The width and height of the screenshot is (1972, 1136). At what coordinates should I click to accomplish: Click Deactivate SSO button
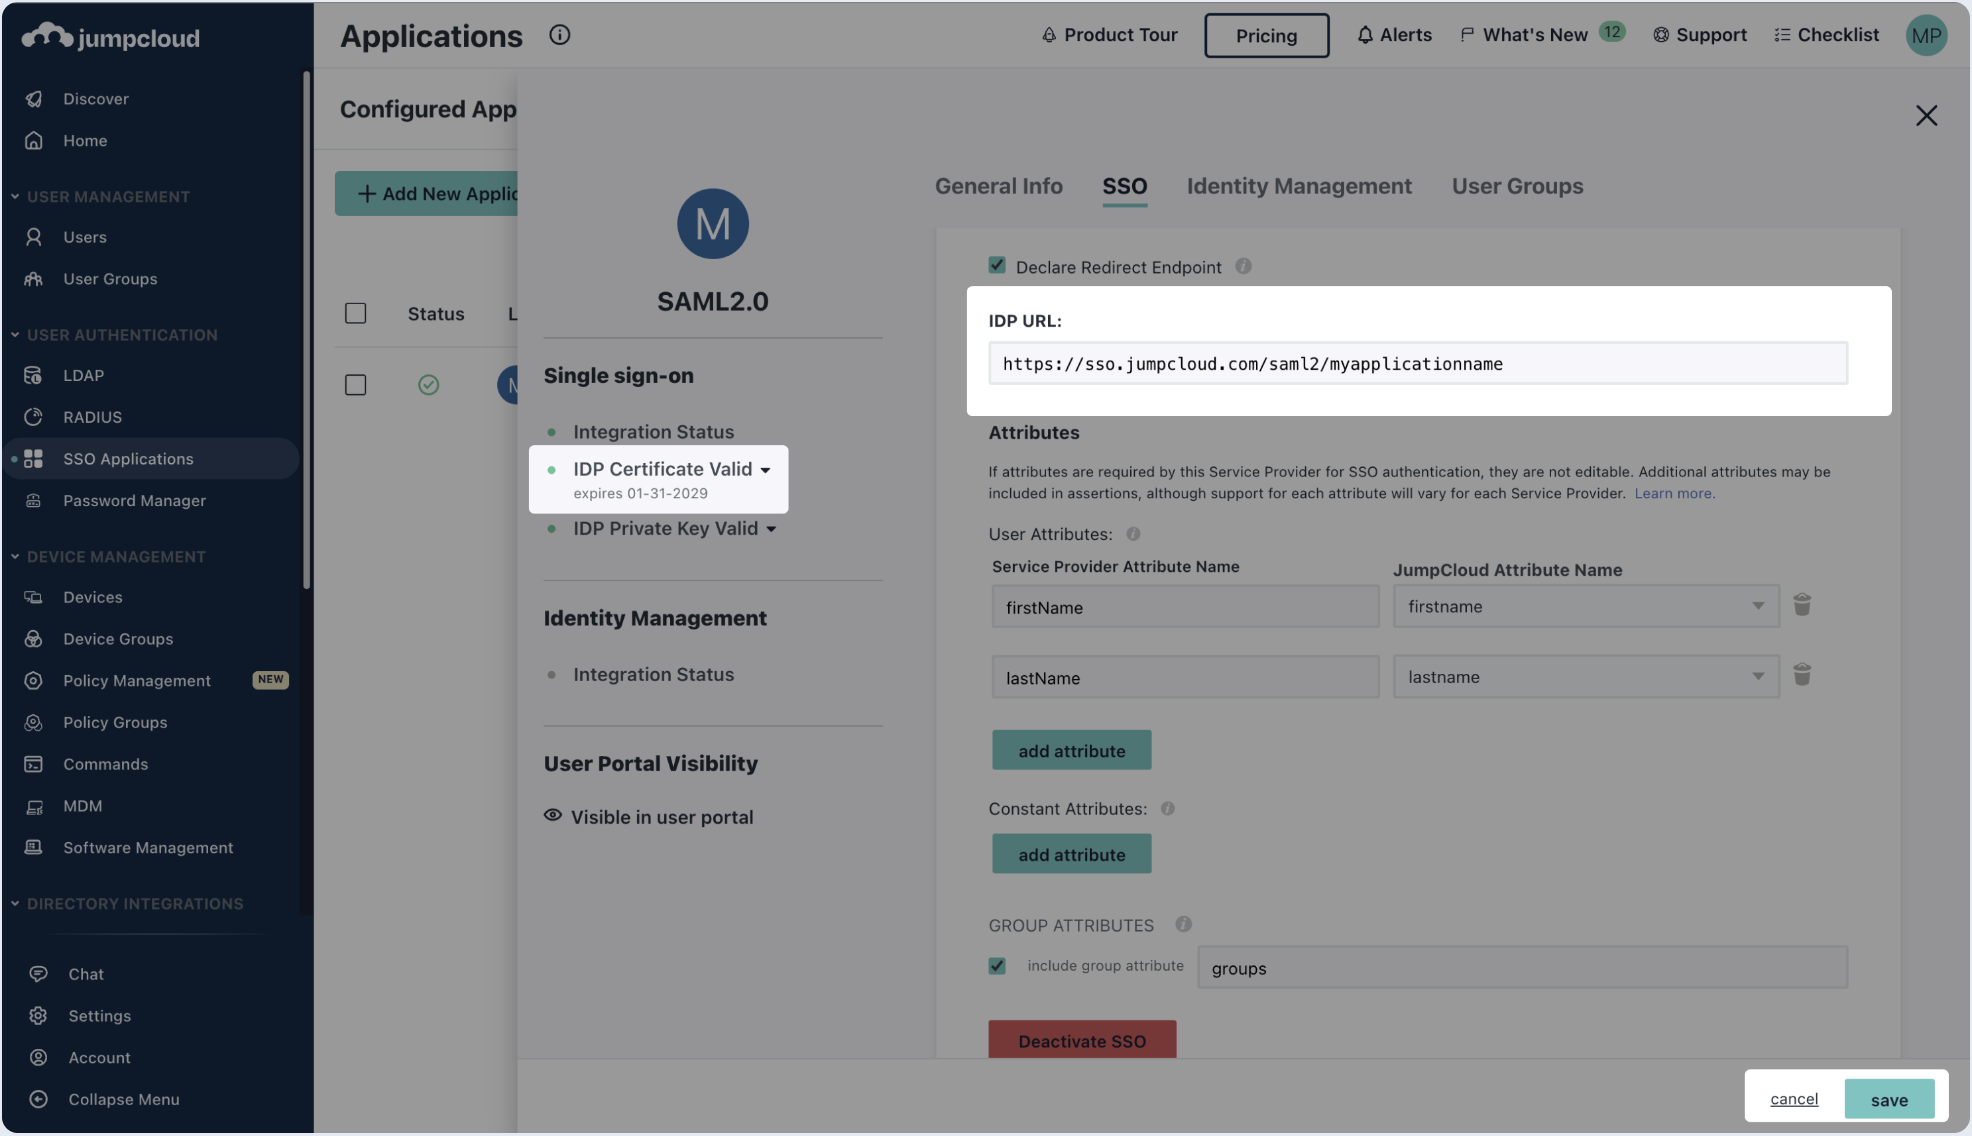point(1081,1040)
